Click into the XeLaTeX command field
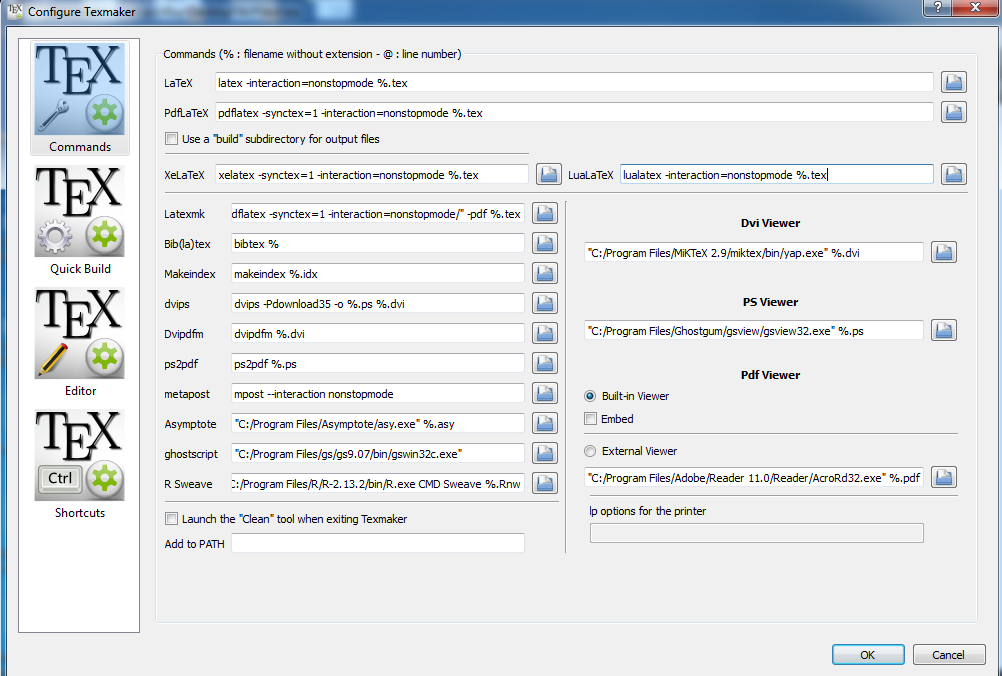Viewport: 1002px width, 676px height. pyautogui.click(x=372, y=174)
